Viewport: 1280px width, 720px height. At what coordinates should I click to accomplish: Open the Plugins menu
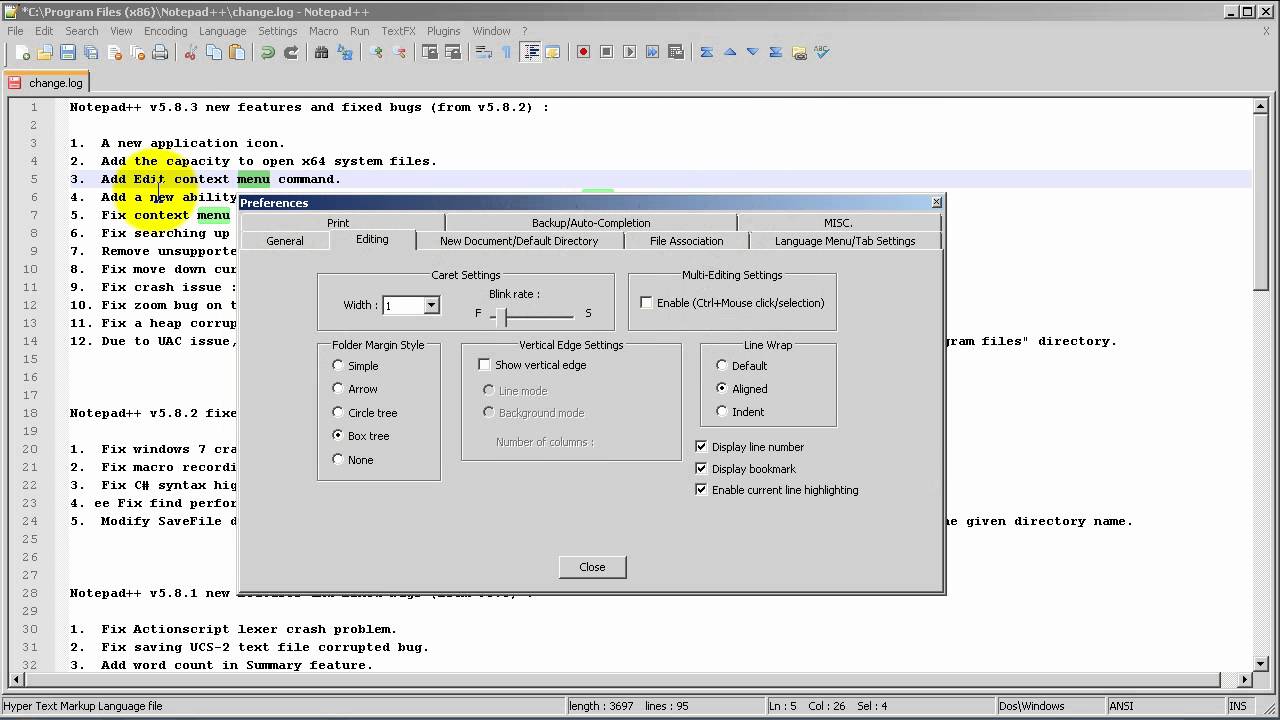[443, 31]
